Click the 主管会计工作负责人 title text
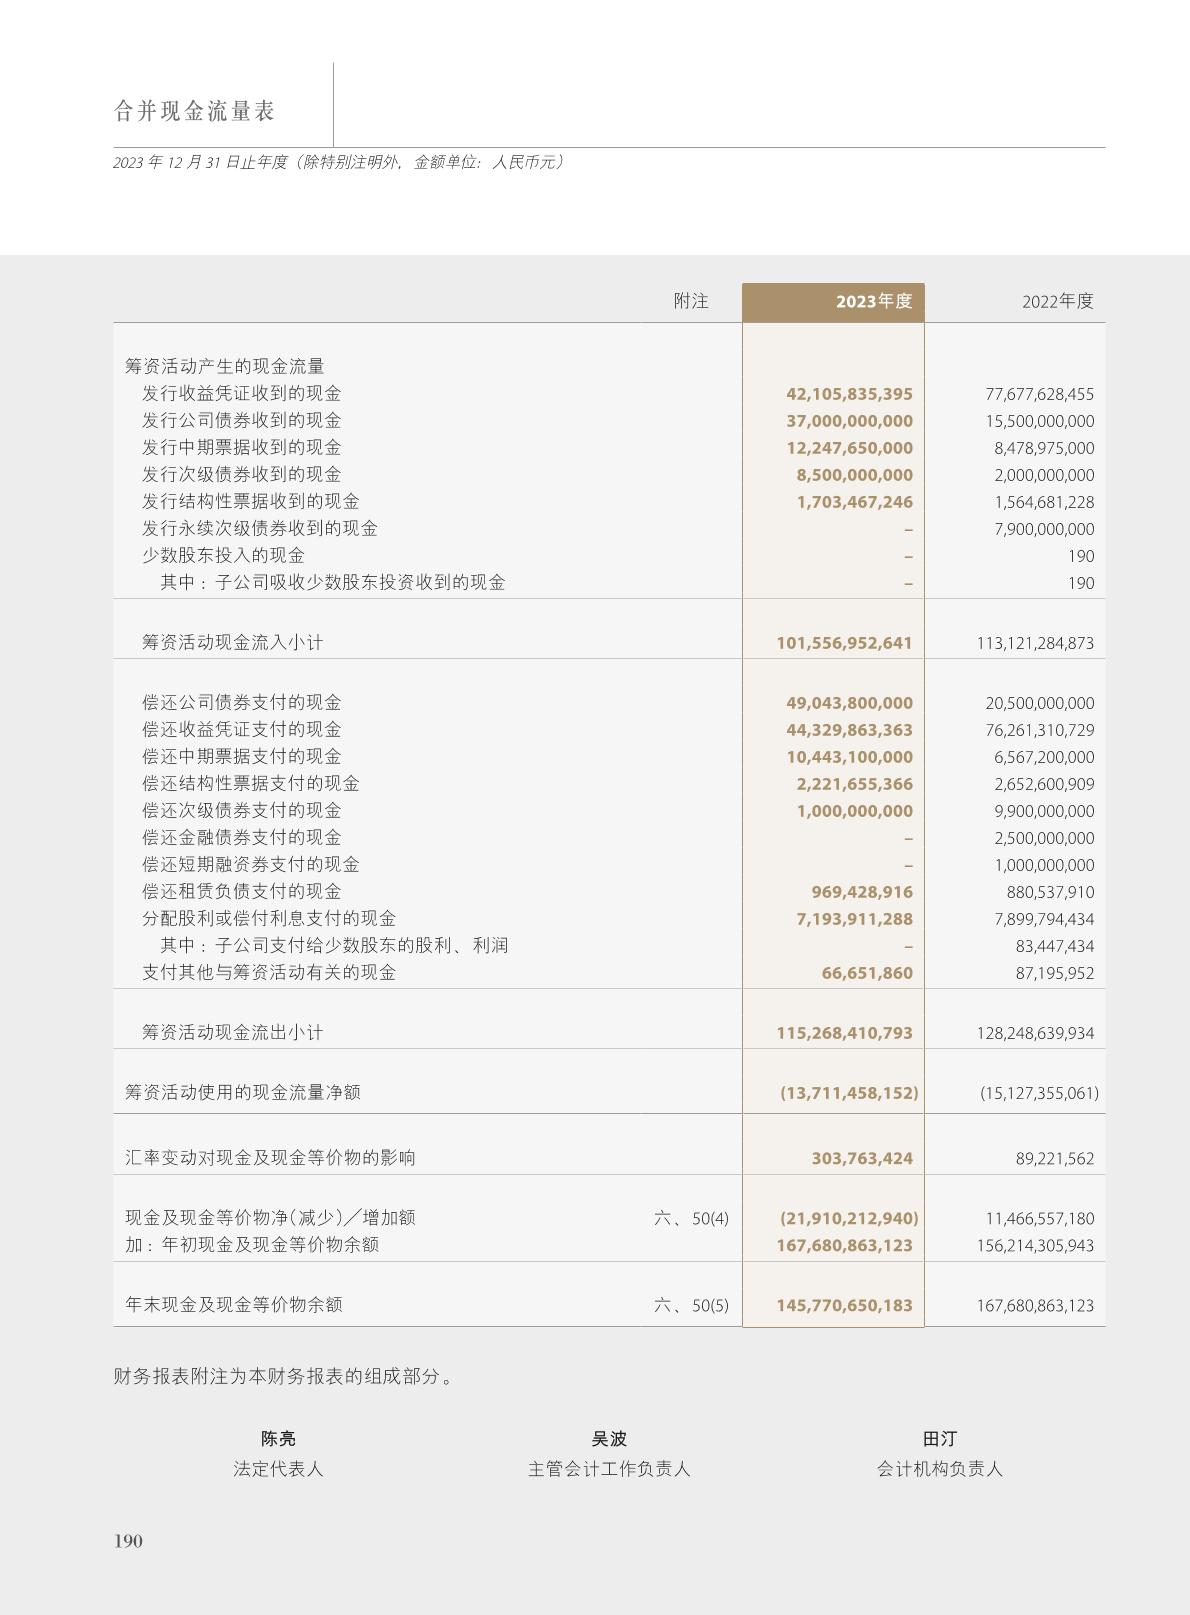The width and height of the screenshot is (1190, 1615). click(609, 1469)
